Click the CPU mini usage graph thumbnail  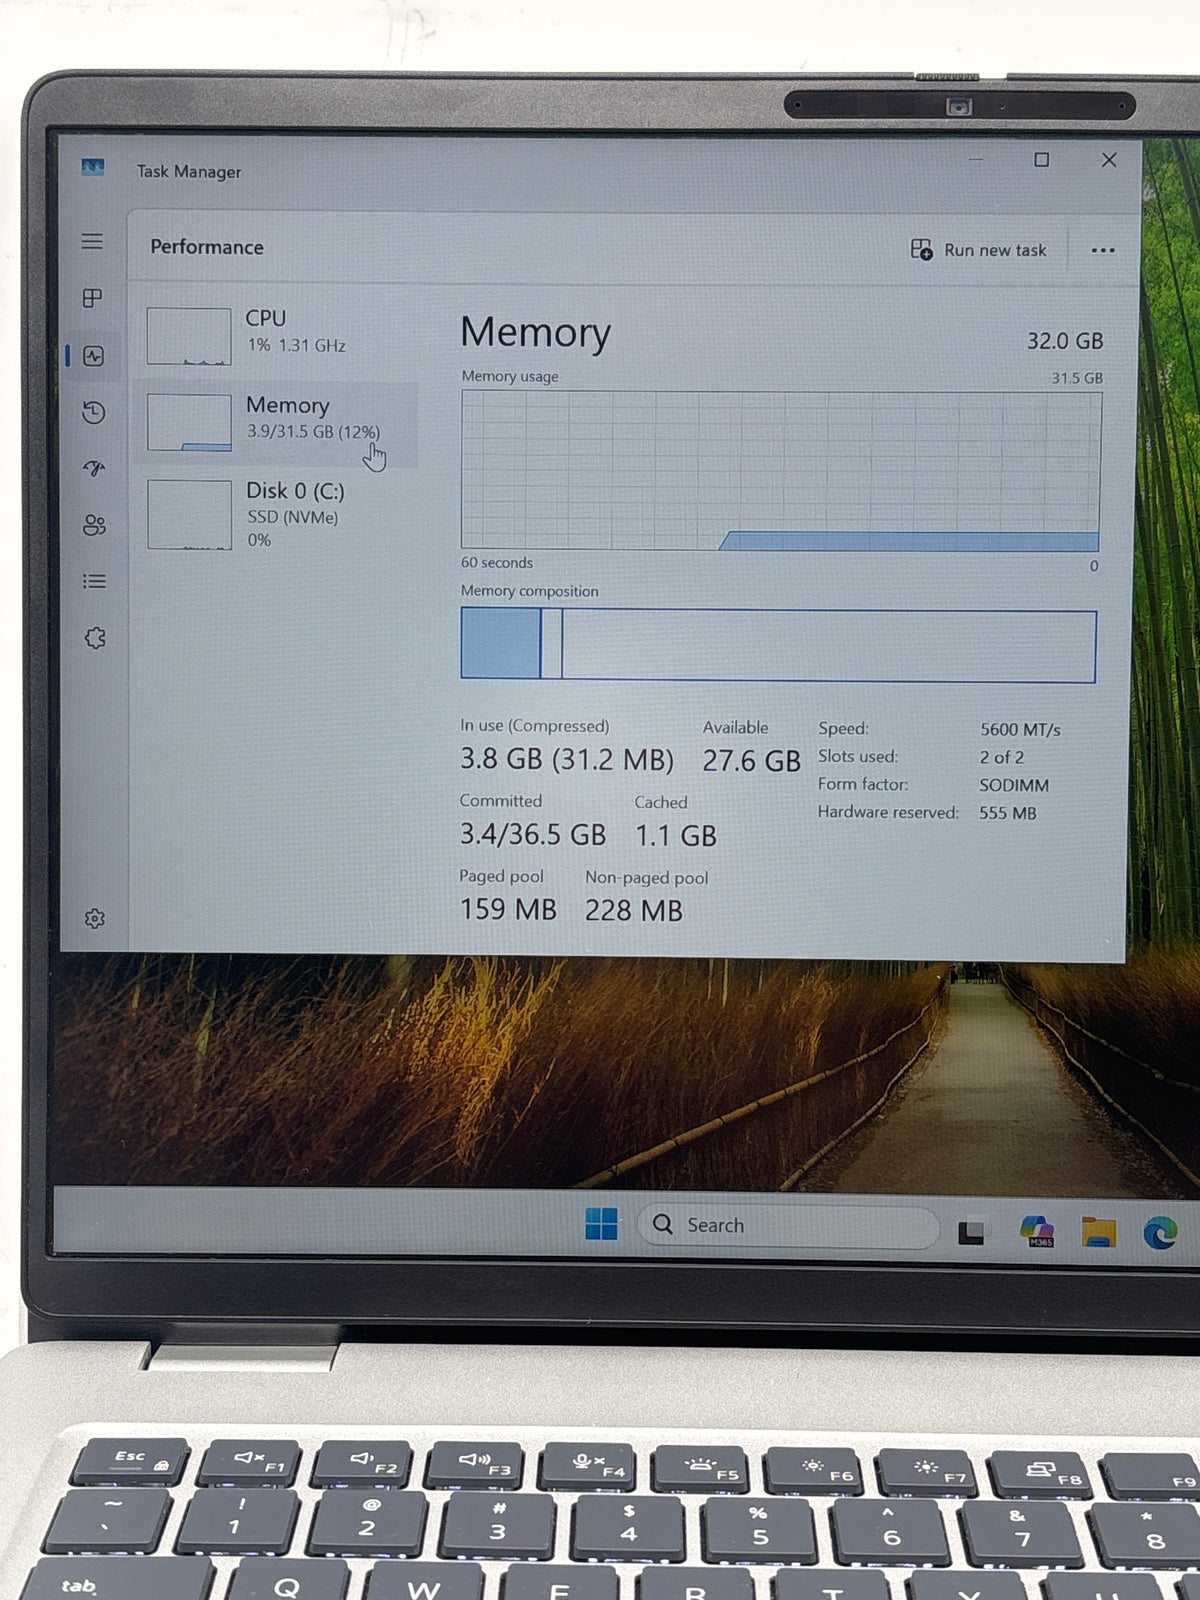coord(189,336)
